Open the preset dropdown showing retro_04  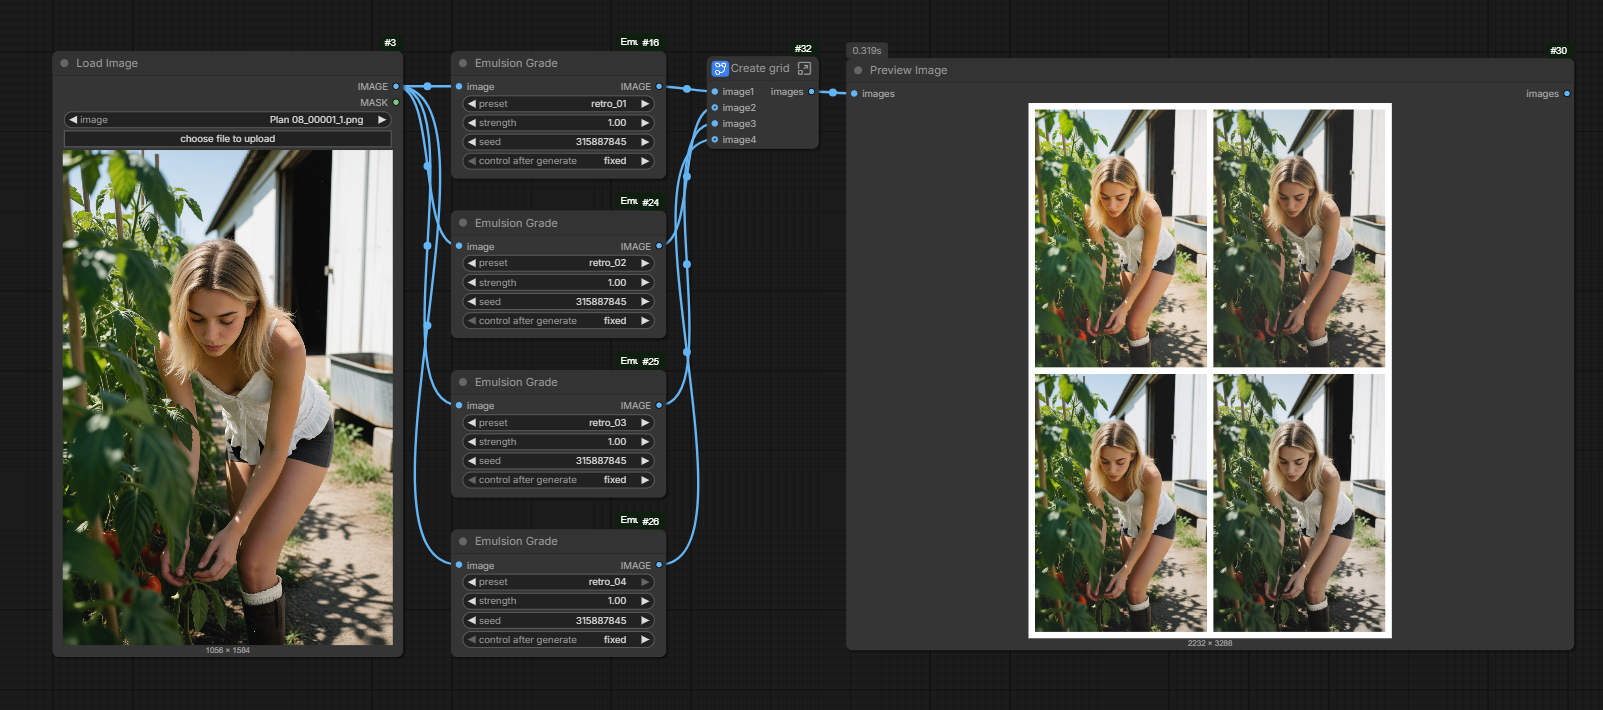click(559, 582)
